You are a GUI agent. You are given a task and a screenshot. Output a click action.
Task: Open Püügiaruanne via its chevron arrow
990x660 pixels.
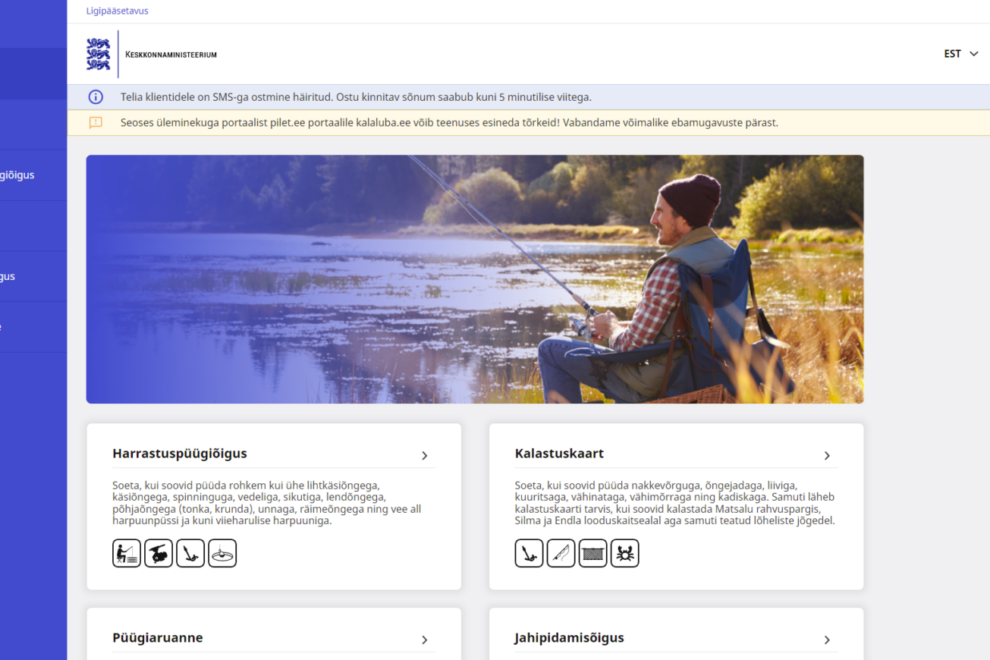click(424, 640)
